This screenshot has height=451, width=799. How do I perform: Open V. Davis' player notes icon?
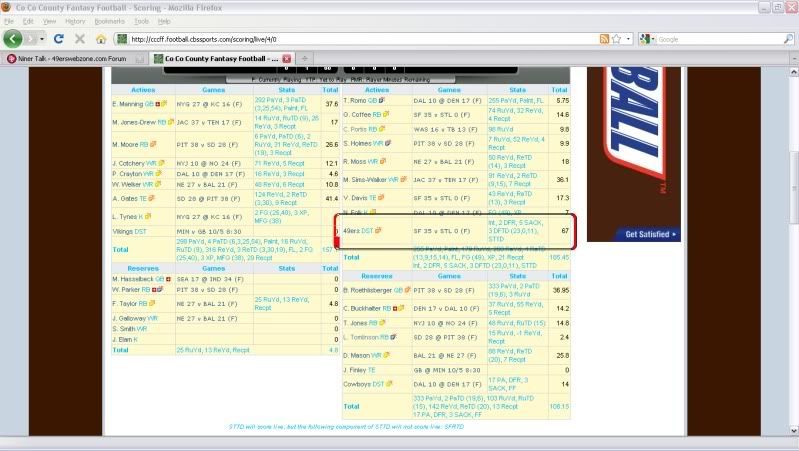pyautogui.click(x=381, y=198)
